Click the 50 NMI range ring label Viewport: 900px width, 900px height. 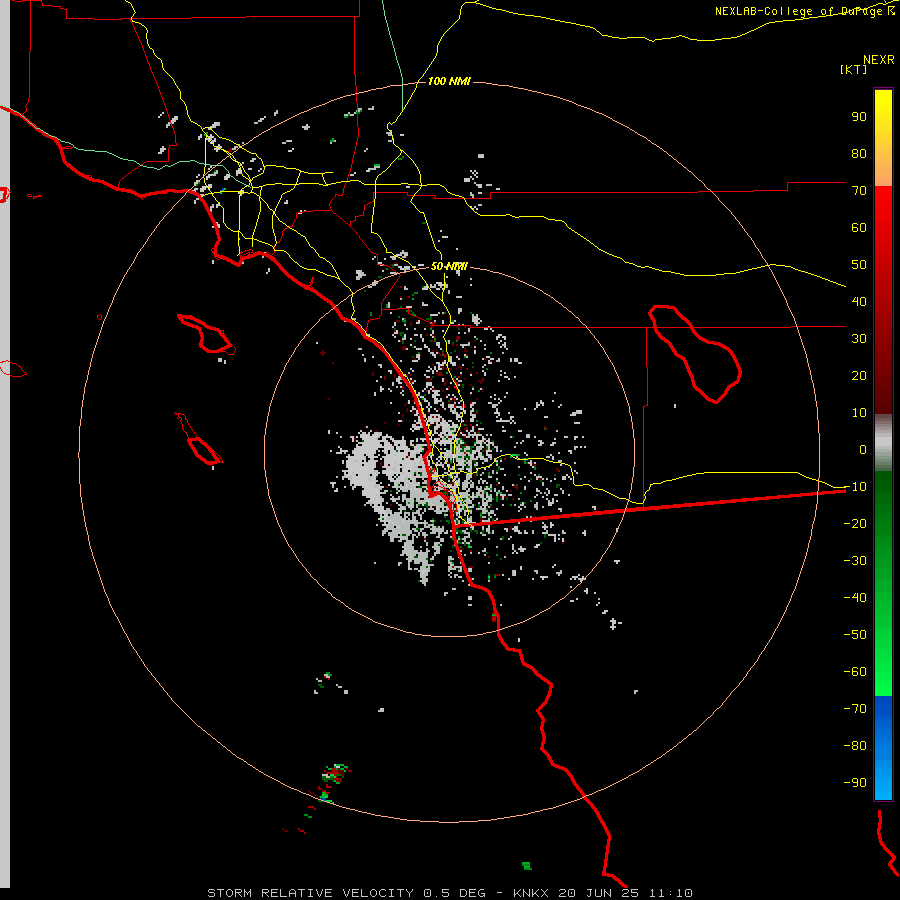coord(449,266)
